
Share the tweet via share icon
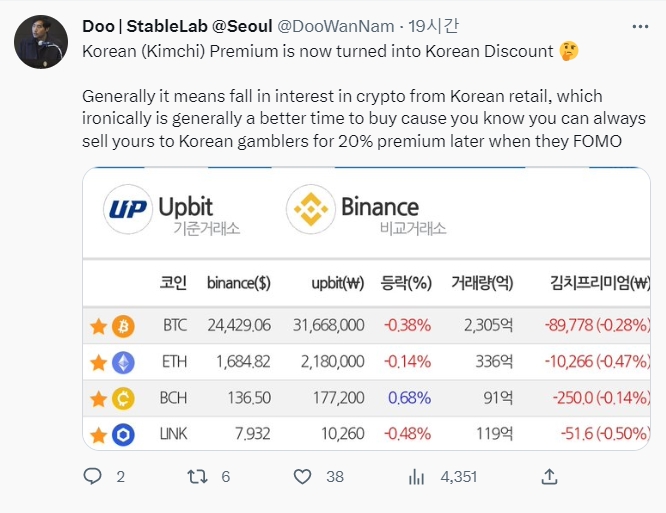[x=547, y=477]
